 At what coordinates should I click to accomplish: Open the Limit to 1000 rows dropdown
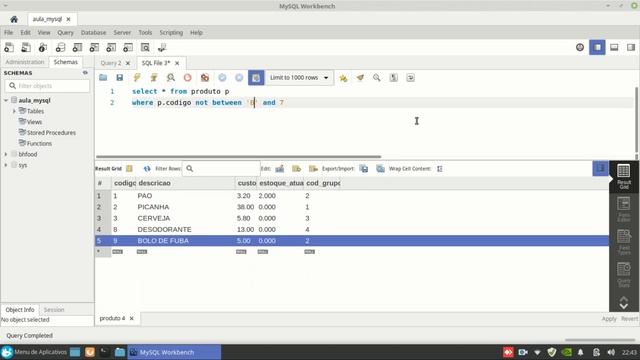(299, 78)
